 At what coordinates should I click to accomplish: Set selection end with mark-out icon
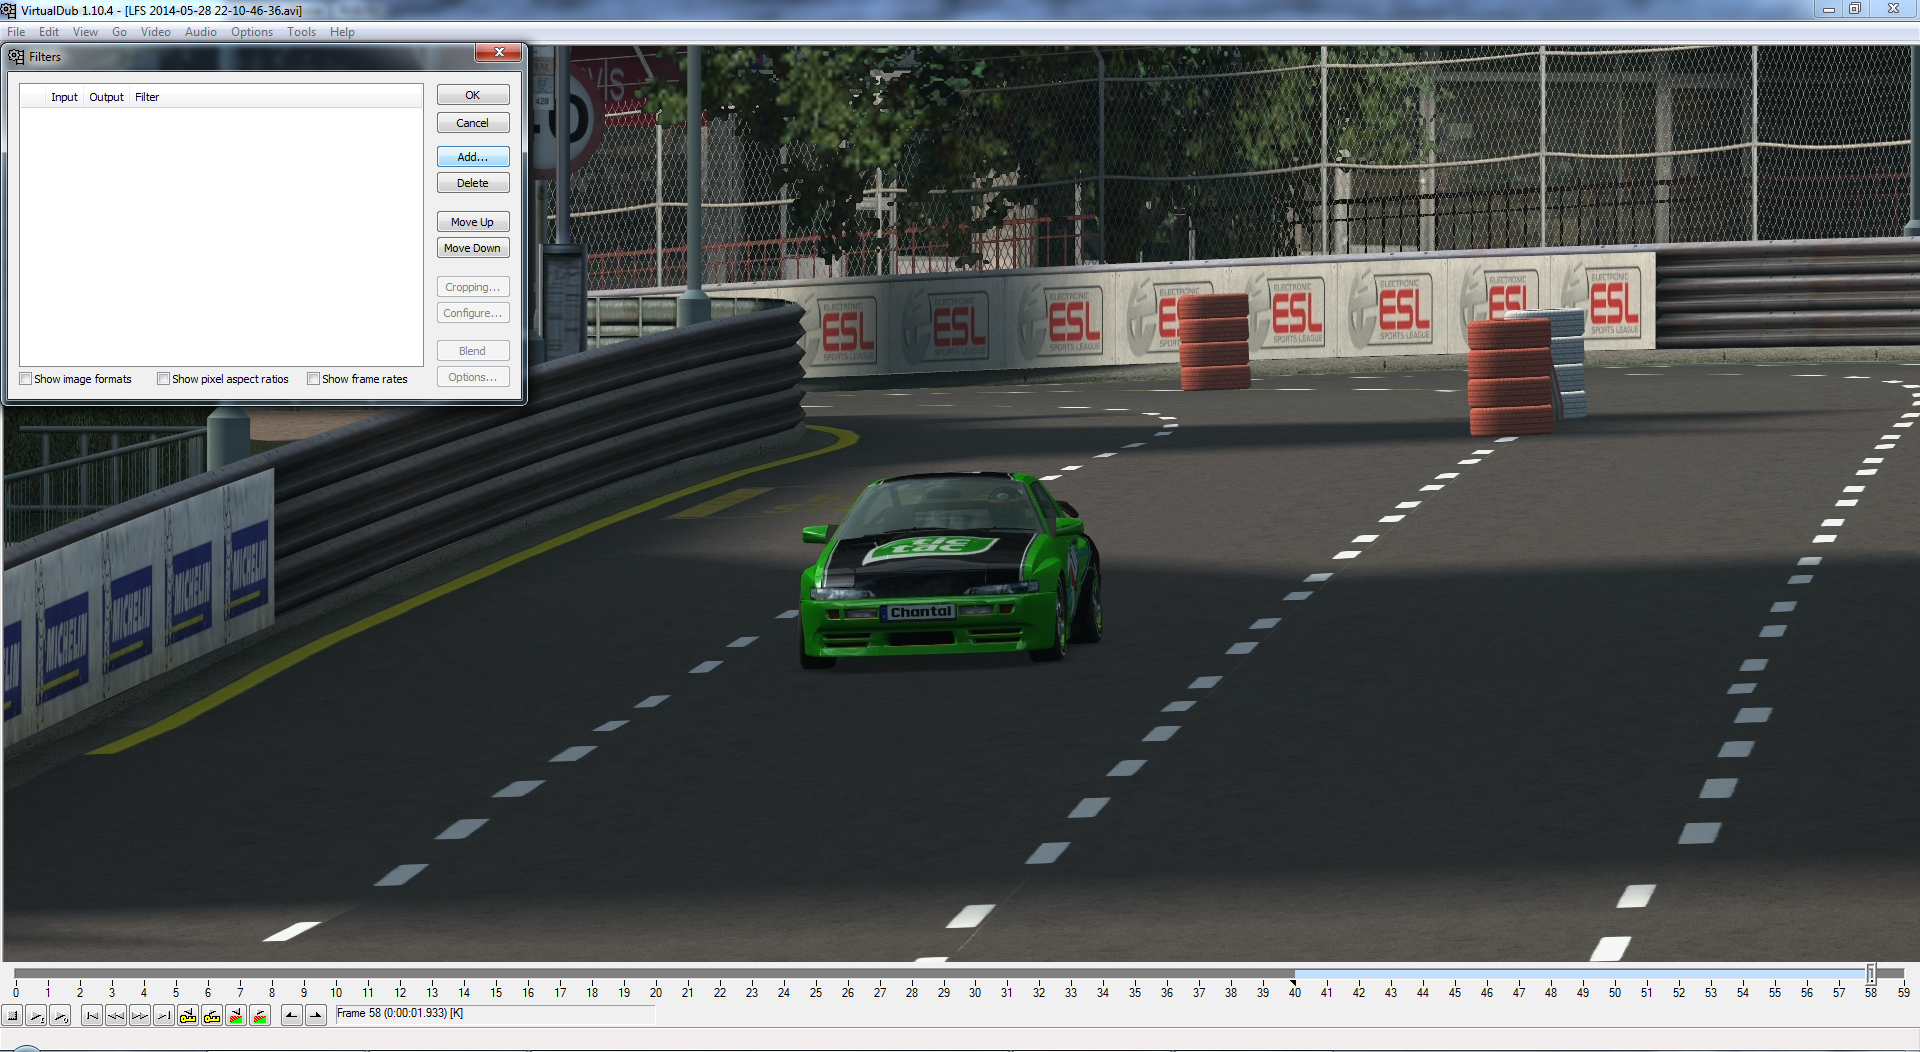coord(316,1016)
